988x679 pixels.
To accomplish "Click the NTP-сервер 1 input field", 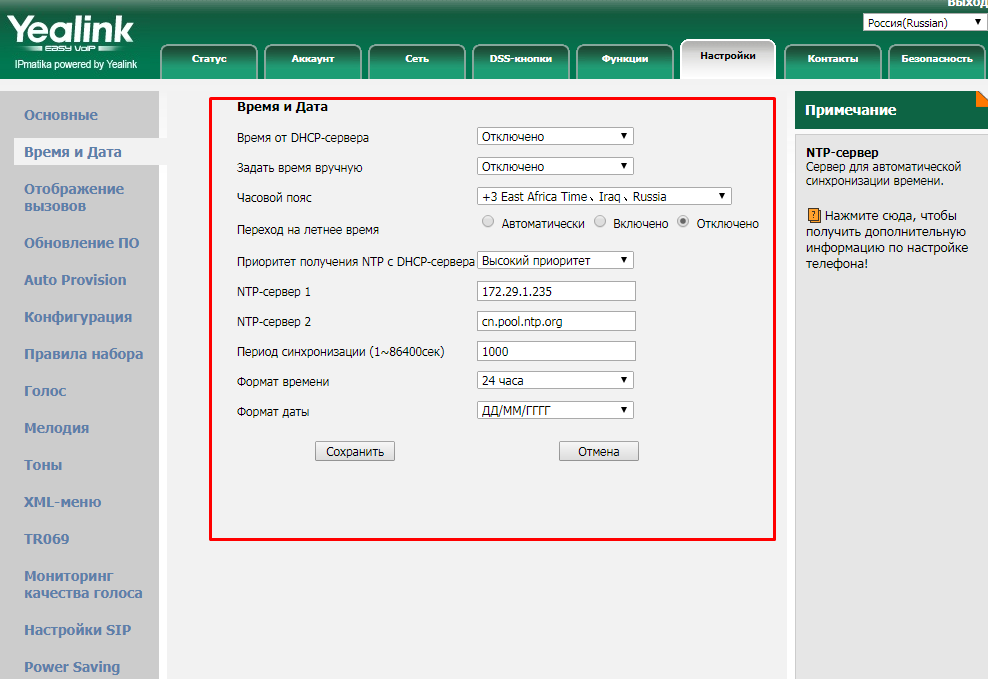I will (556, 291).
